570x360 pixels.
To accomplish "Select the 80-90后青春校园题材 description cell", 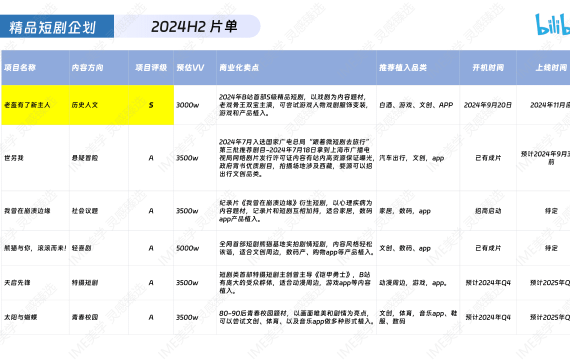I will pyautogui.click(x=296, y=317).
